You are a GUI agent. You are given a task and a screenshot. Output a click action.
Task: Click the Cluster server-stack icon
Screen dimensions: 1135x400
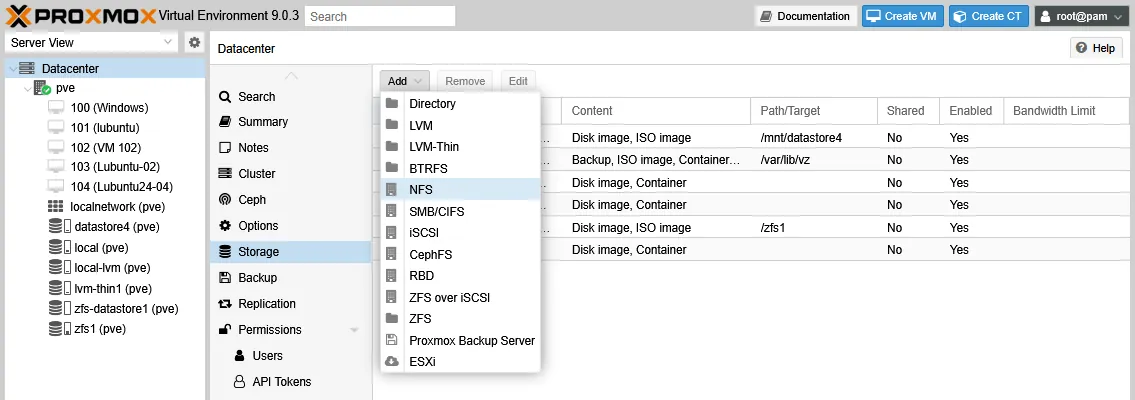coord(225,174)
